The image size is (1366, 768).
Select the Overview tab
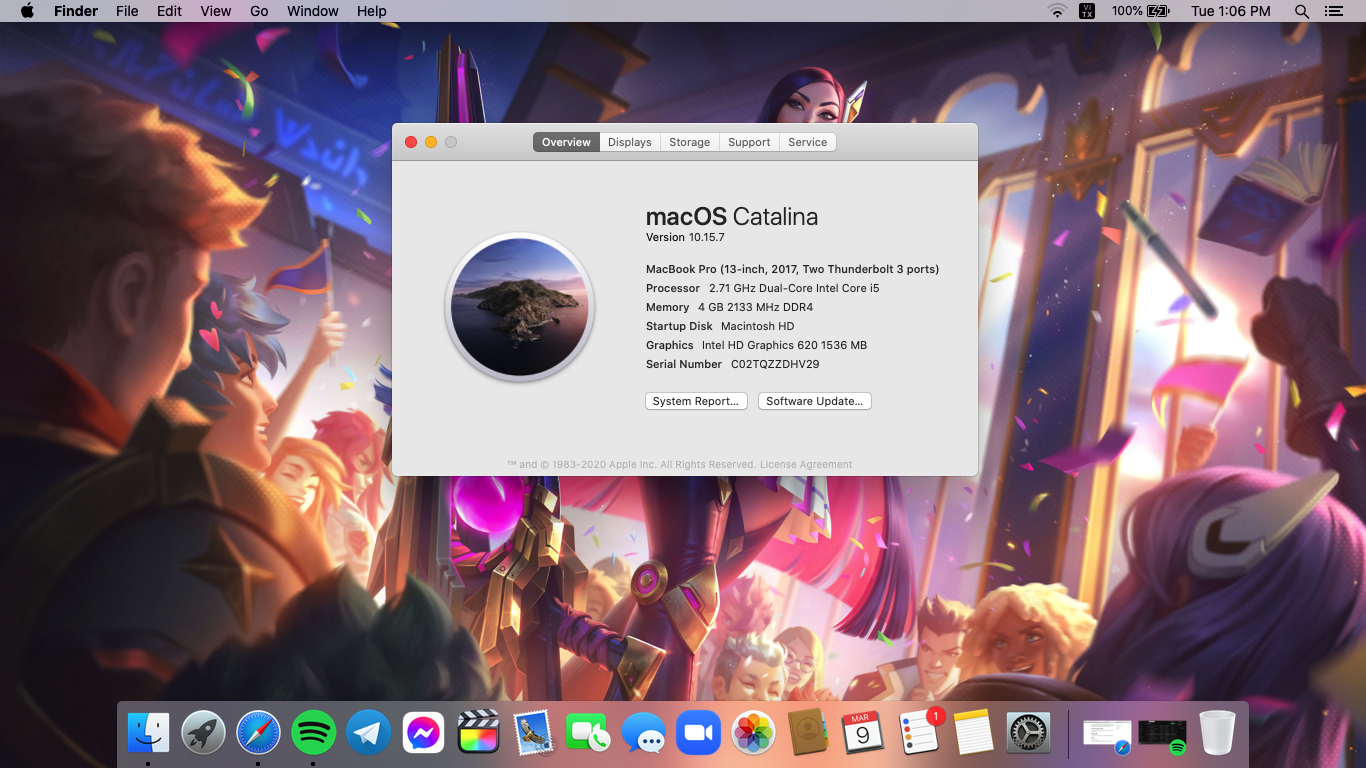click(566, 142)
